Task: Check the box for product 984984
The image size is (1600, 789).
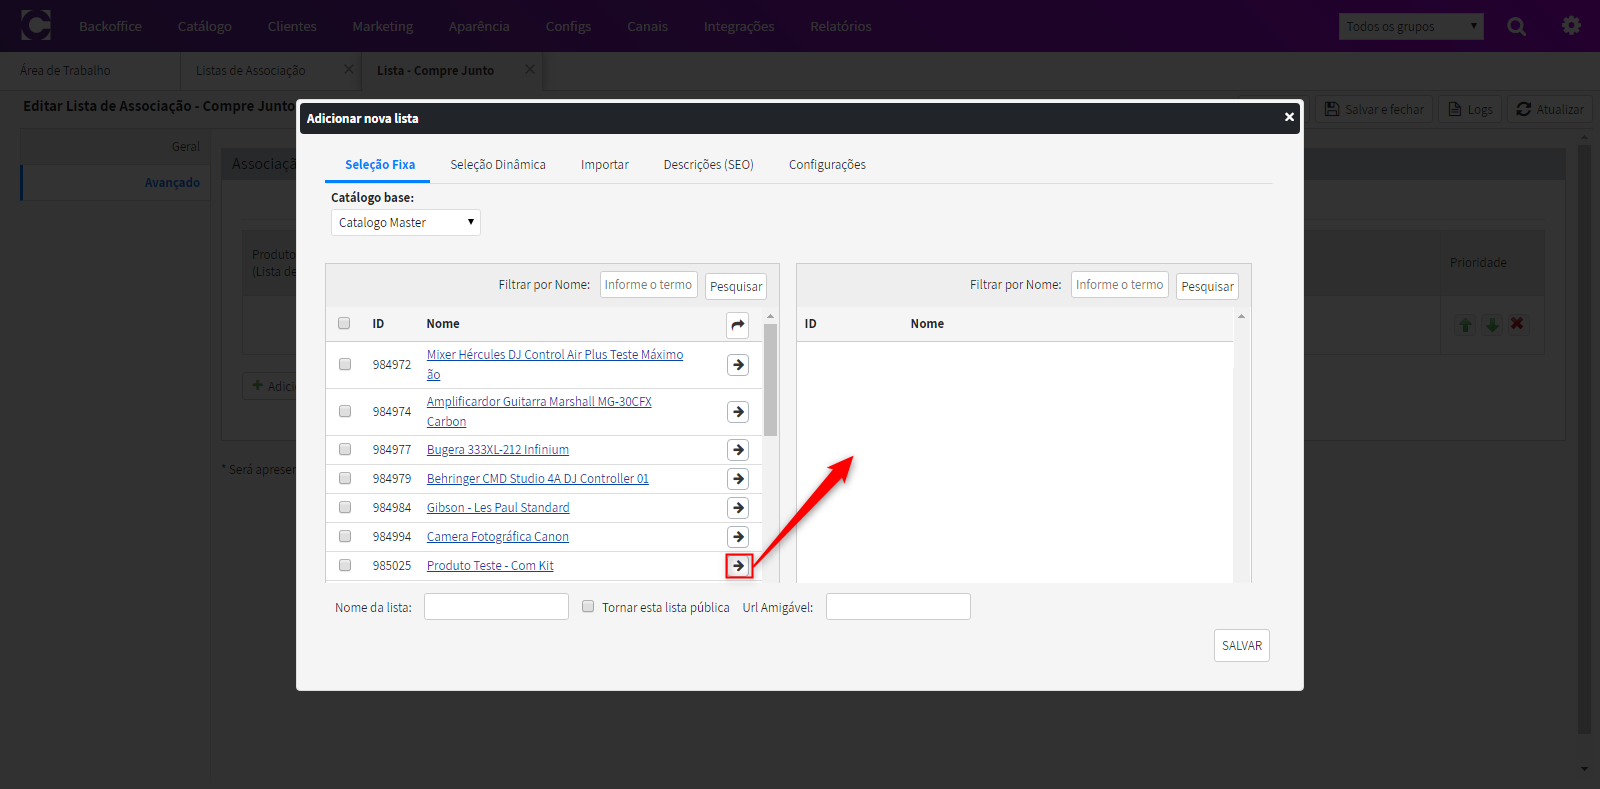Action: [345, 507]
